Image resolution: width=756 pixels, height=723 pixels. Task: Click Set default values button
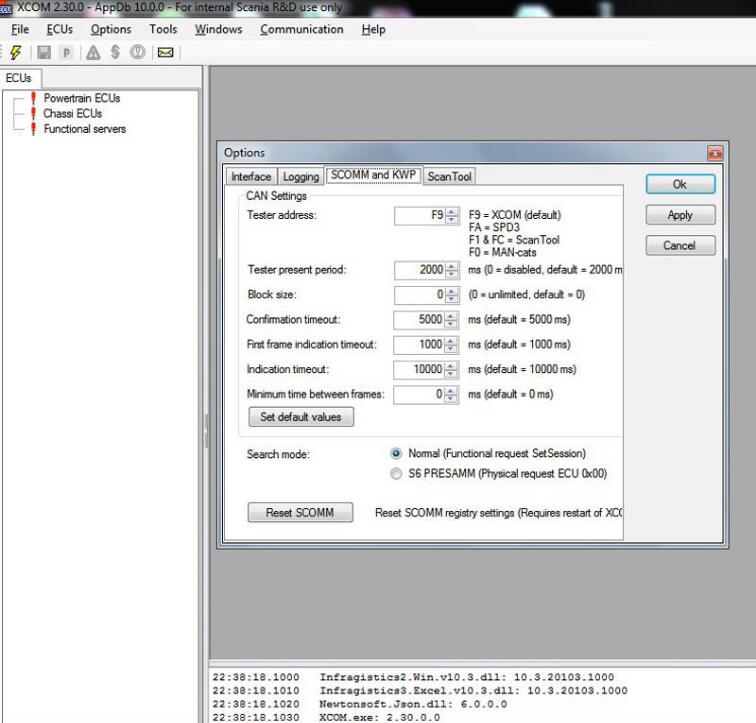[x=301, y=417]
